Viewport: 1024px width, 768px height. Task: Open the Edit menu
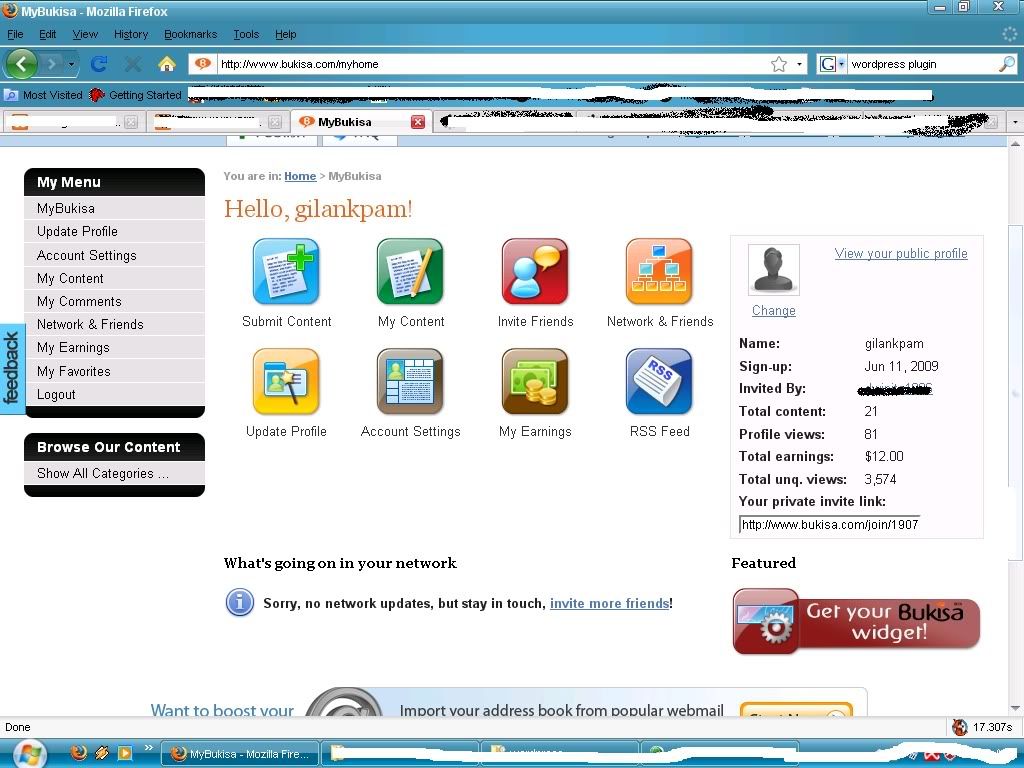pos(48,35)
